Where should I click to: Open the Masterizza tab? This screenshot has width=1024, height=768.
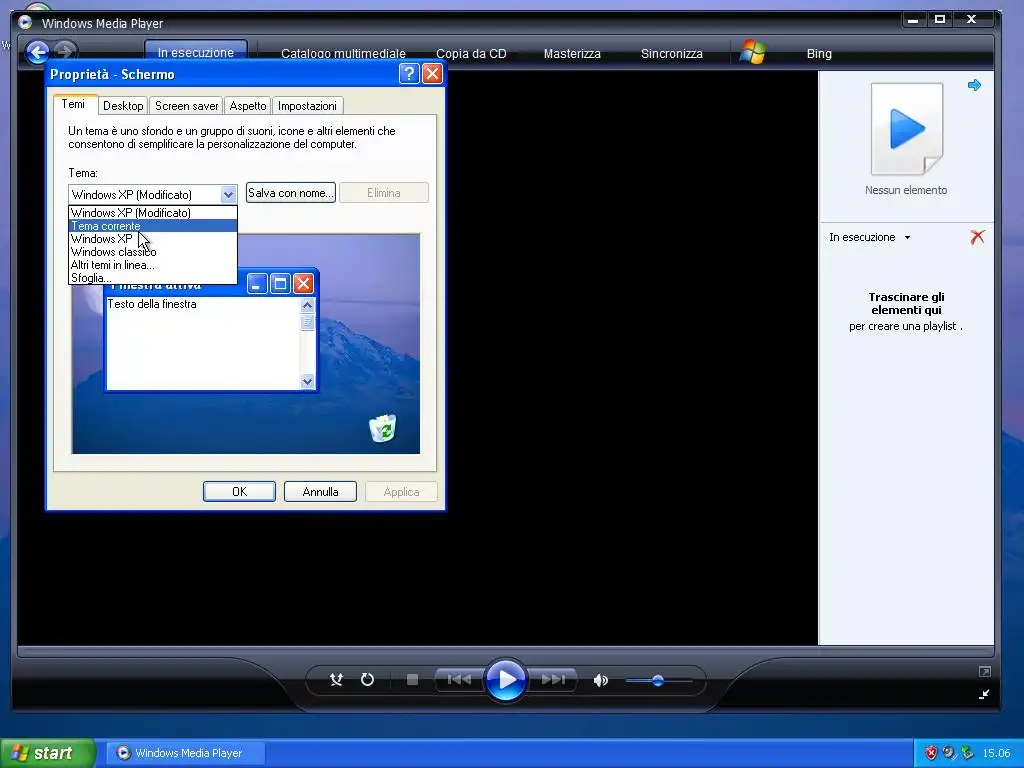point(572,54)
